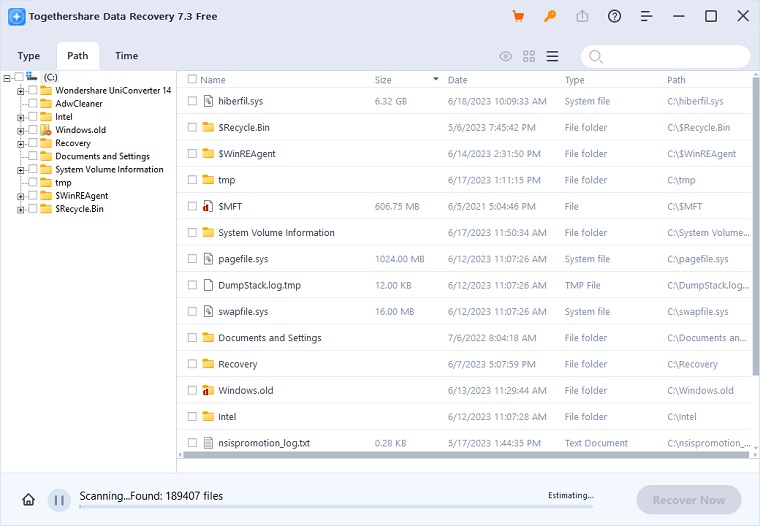This screenshot has height=526, width=760.
Task: Sort by the Date column header
Action: click(x=458, y=80)
